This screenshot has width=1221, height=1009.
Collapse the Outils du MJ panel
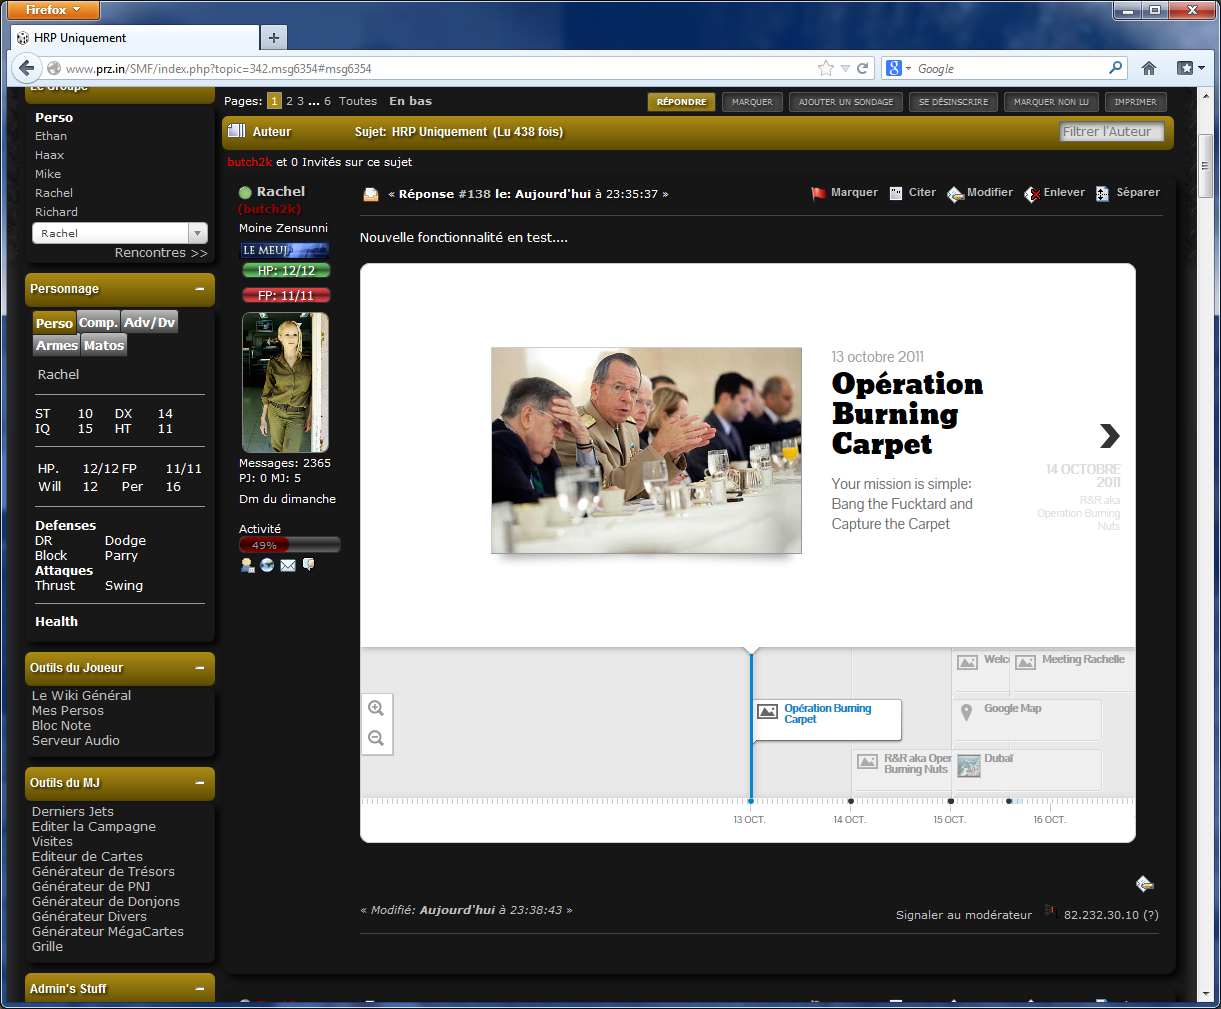click(200, 783)
